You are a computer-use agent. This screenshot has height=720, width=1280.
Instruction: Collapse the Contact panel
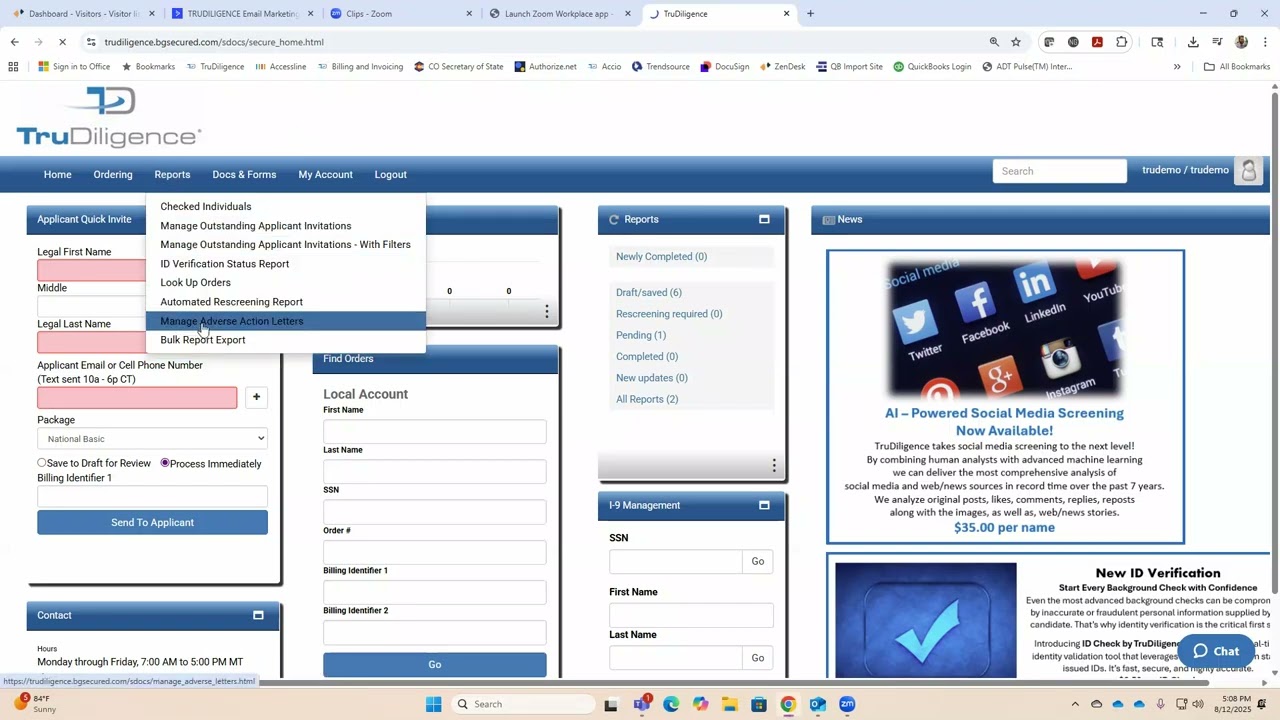point(258,616)
